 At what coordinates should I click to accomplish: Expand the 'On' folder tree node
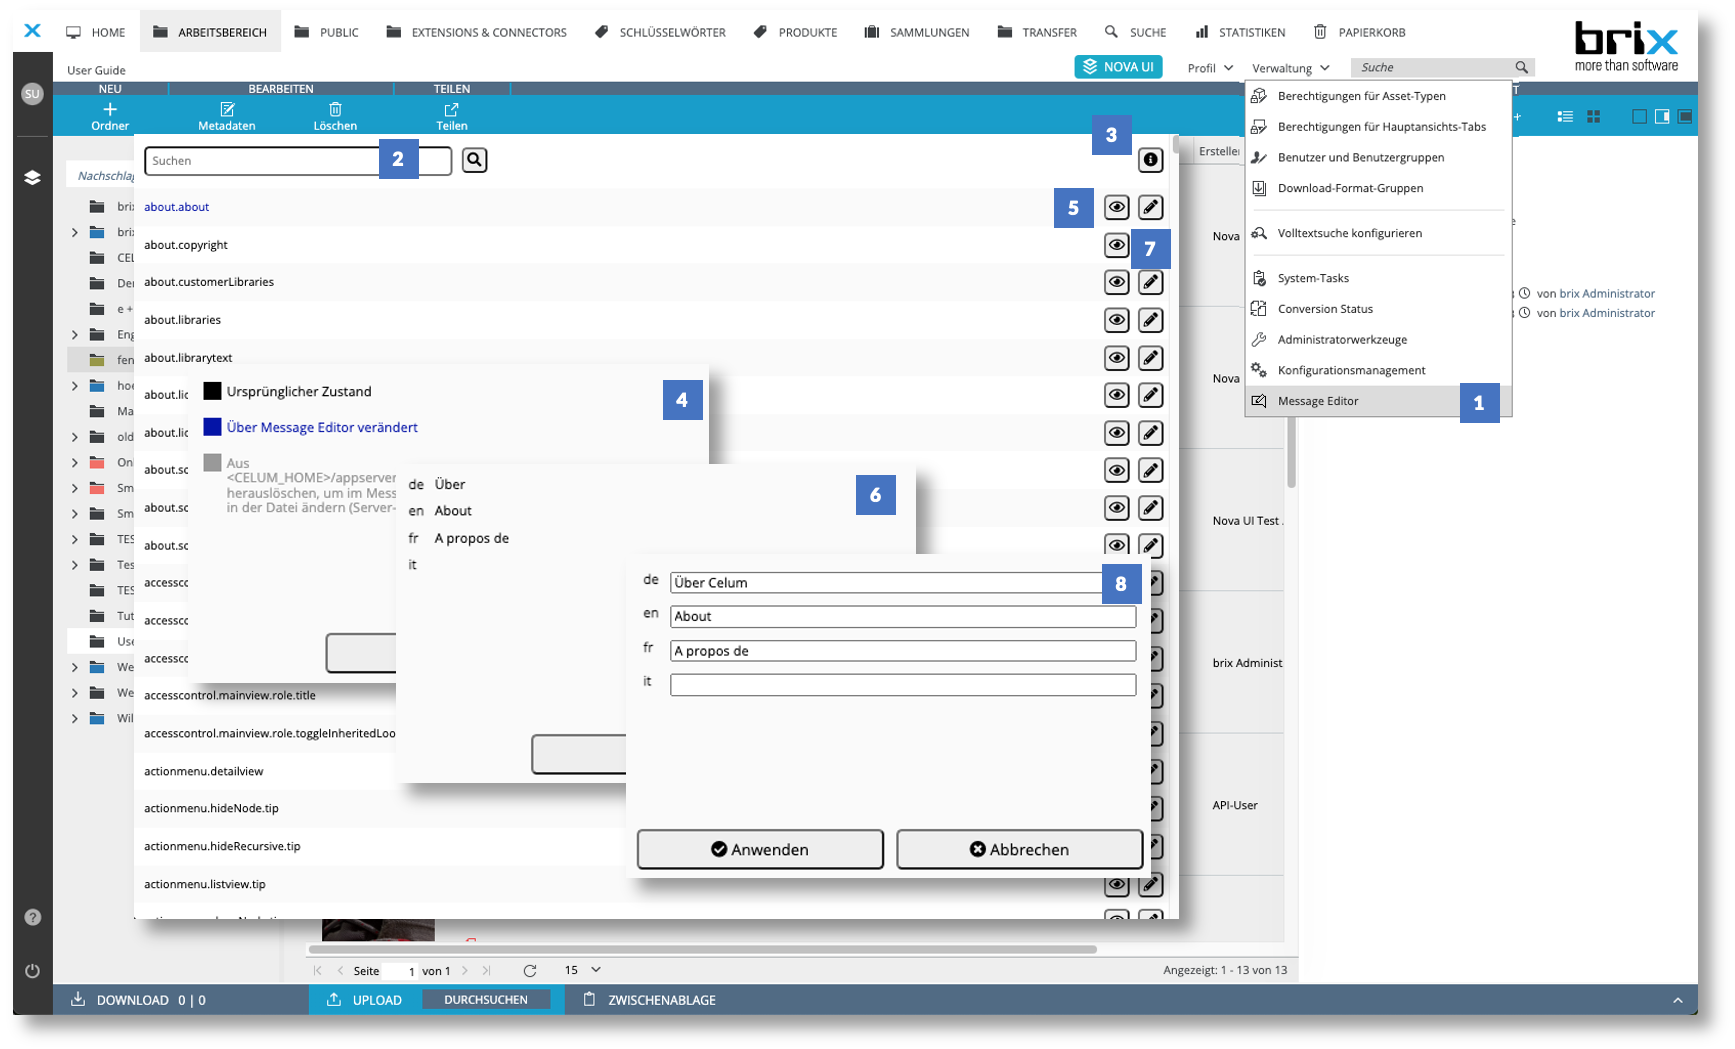75,463
